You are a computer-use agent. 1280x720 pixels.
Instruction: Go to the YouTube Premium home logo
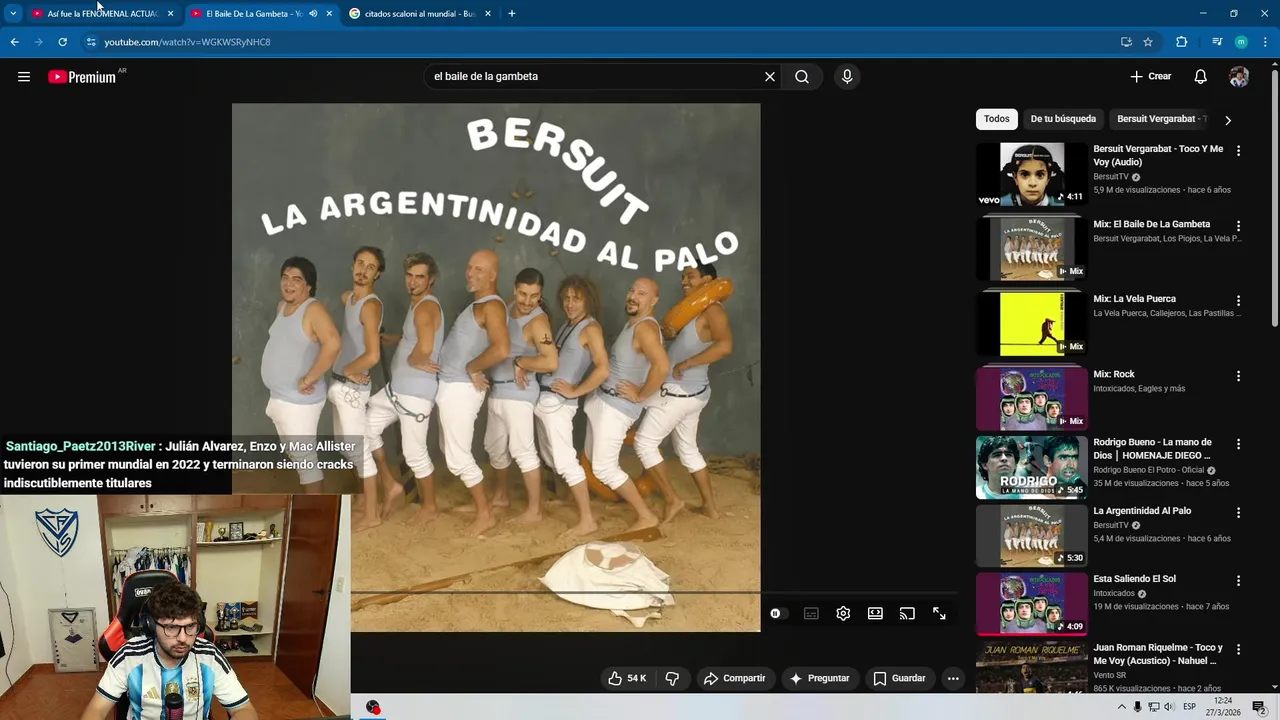82,77
